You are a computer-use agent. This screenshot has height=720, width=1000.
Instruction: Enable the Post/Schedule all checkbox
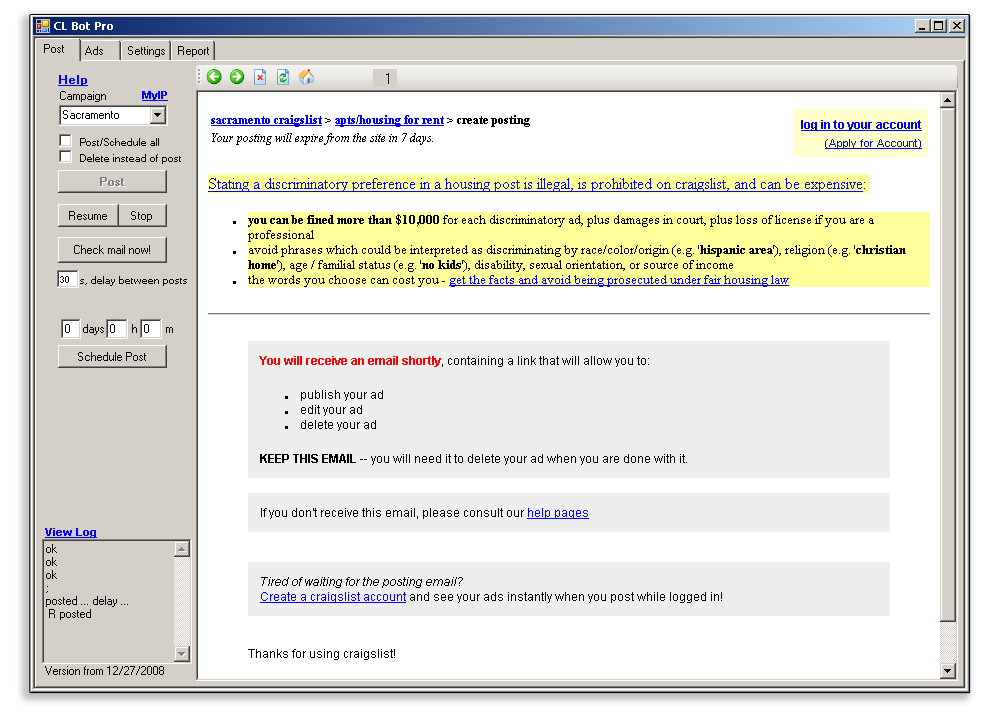pyautogui.click(x=65, y=140)
